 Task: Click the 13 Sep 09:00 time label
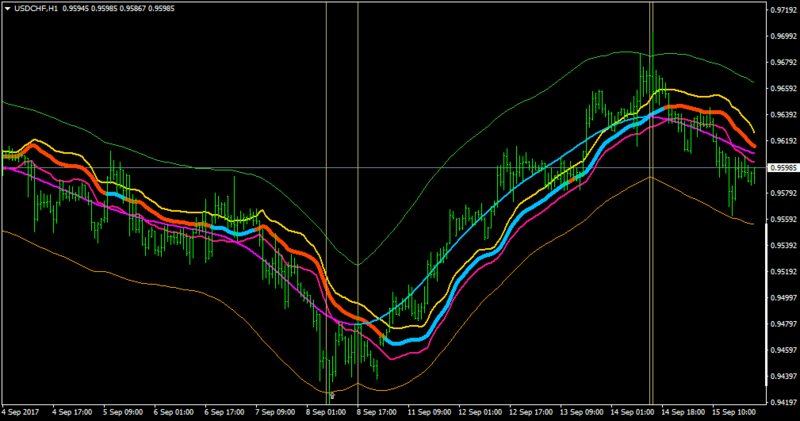point(581,412)
